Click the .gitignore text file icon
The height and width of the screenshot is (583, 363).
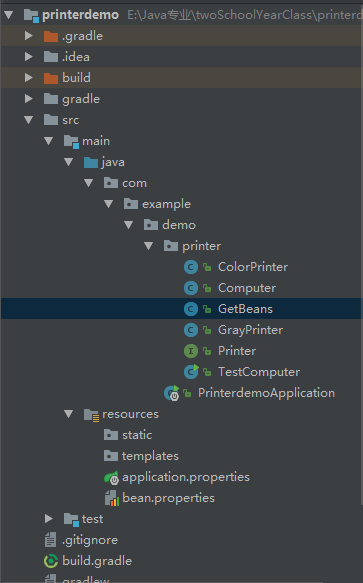pyautogui.click(x=50, y=539)
